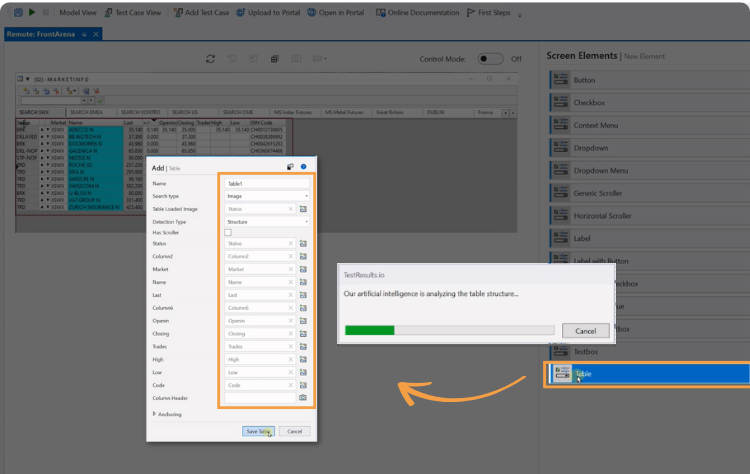Select the Horizontal Scroller screen element
Viewport: 750px width, 474px height.
[649, 216]
